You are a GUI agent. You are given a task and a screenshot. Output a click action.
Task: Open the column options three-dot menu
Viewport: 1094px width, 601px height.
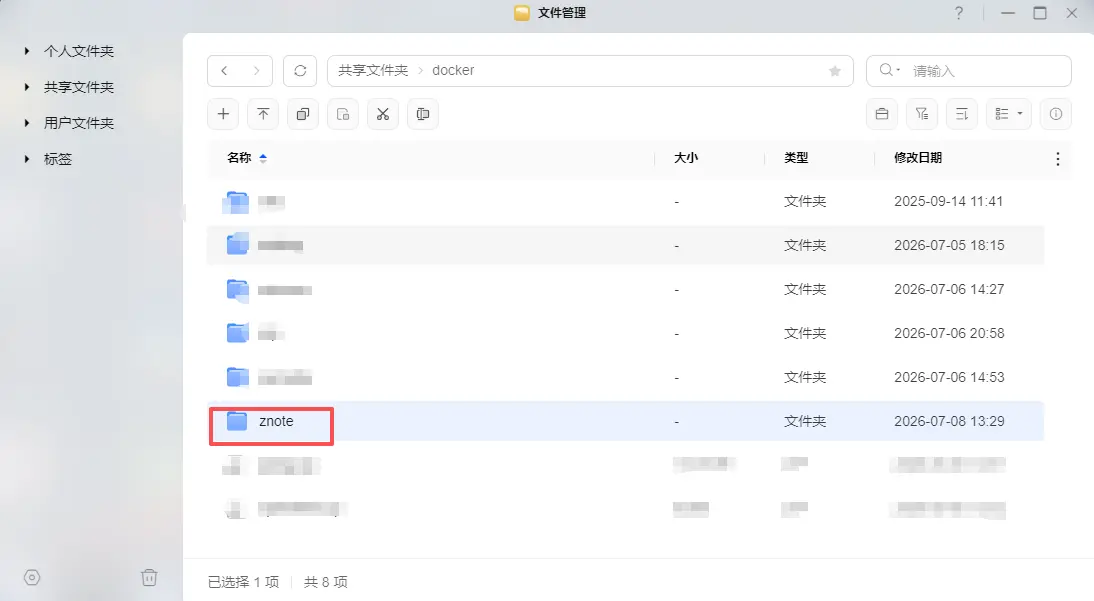tap(1058, 159)
